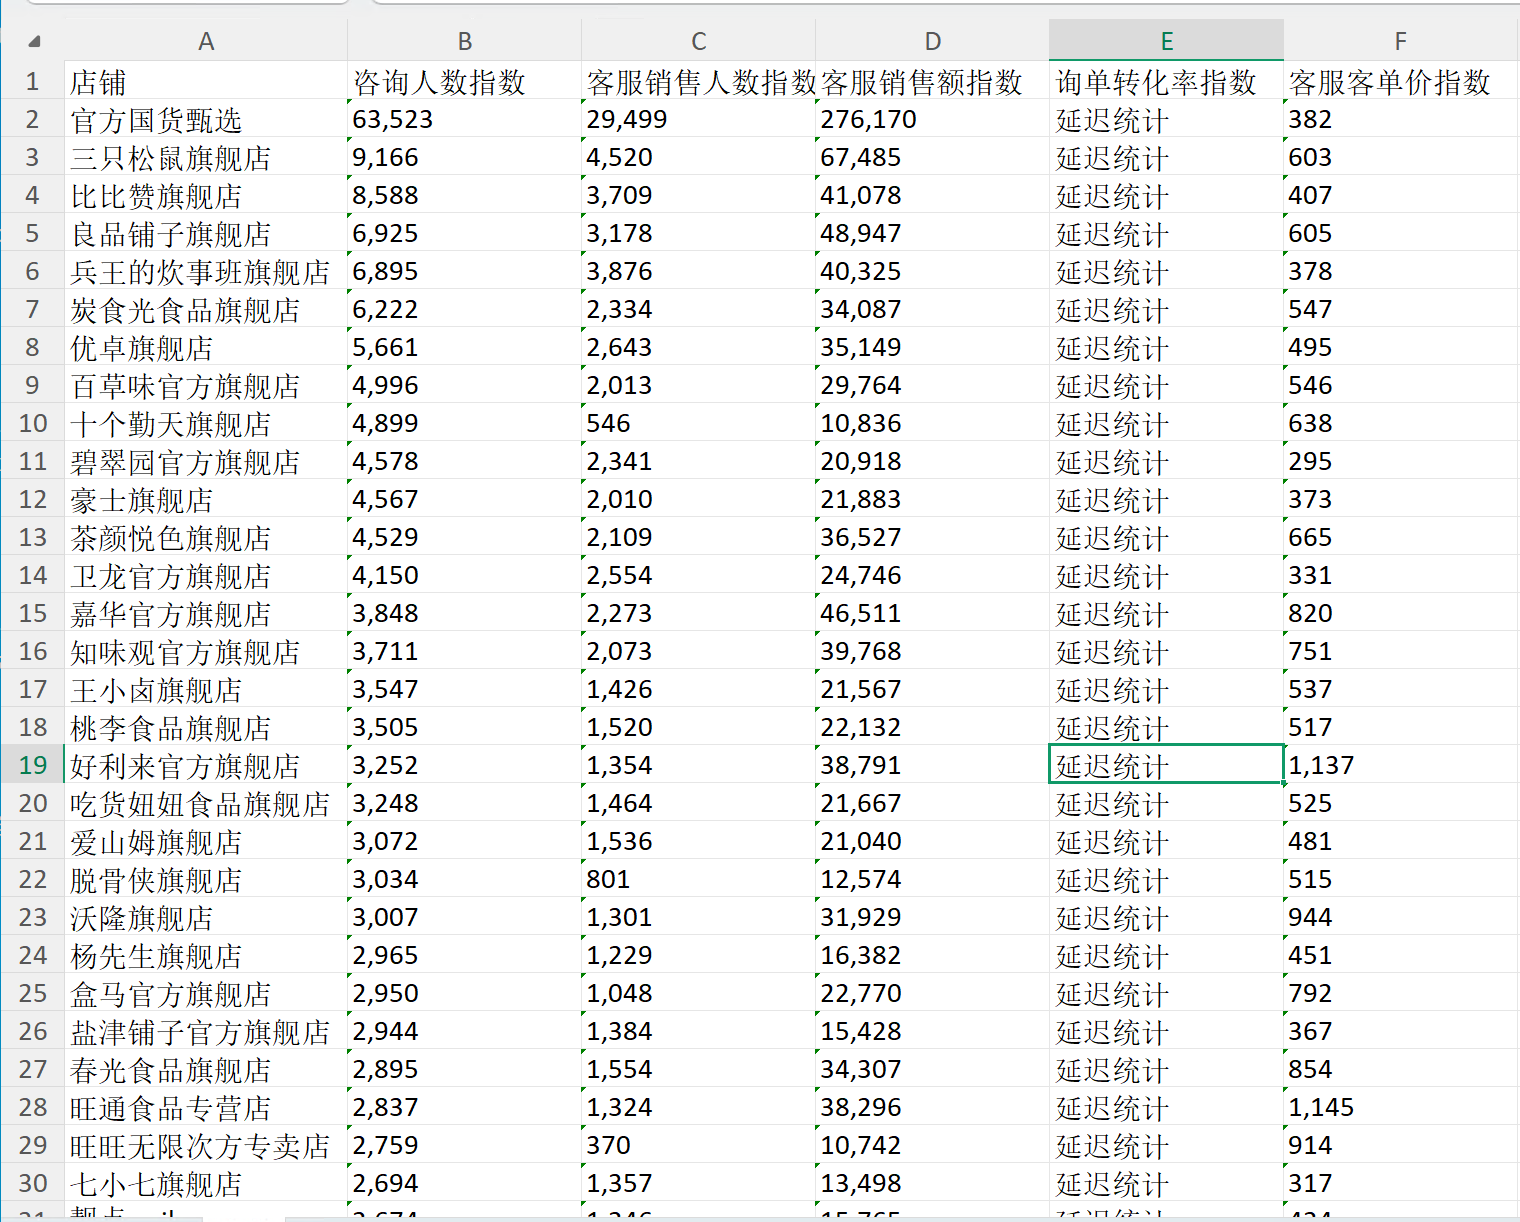Click header cell 客服销售人数指数
The image size is (1520, 1222).
[701, 82]
